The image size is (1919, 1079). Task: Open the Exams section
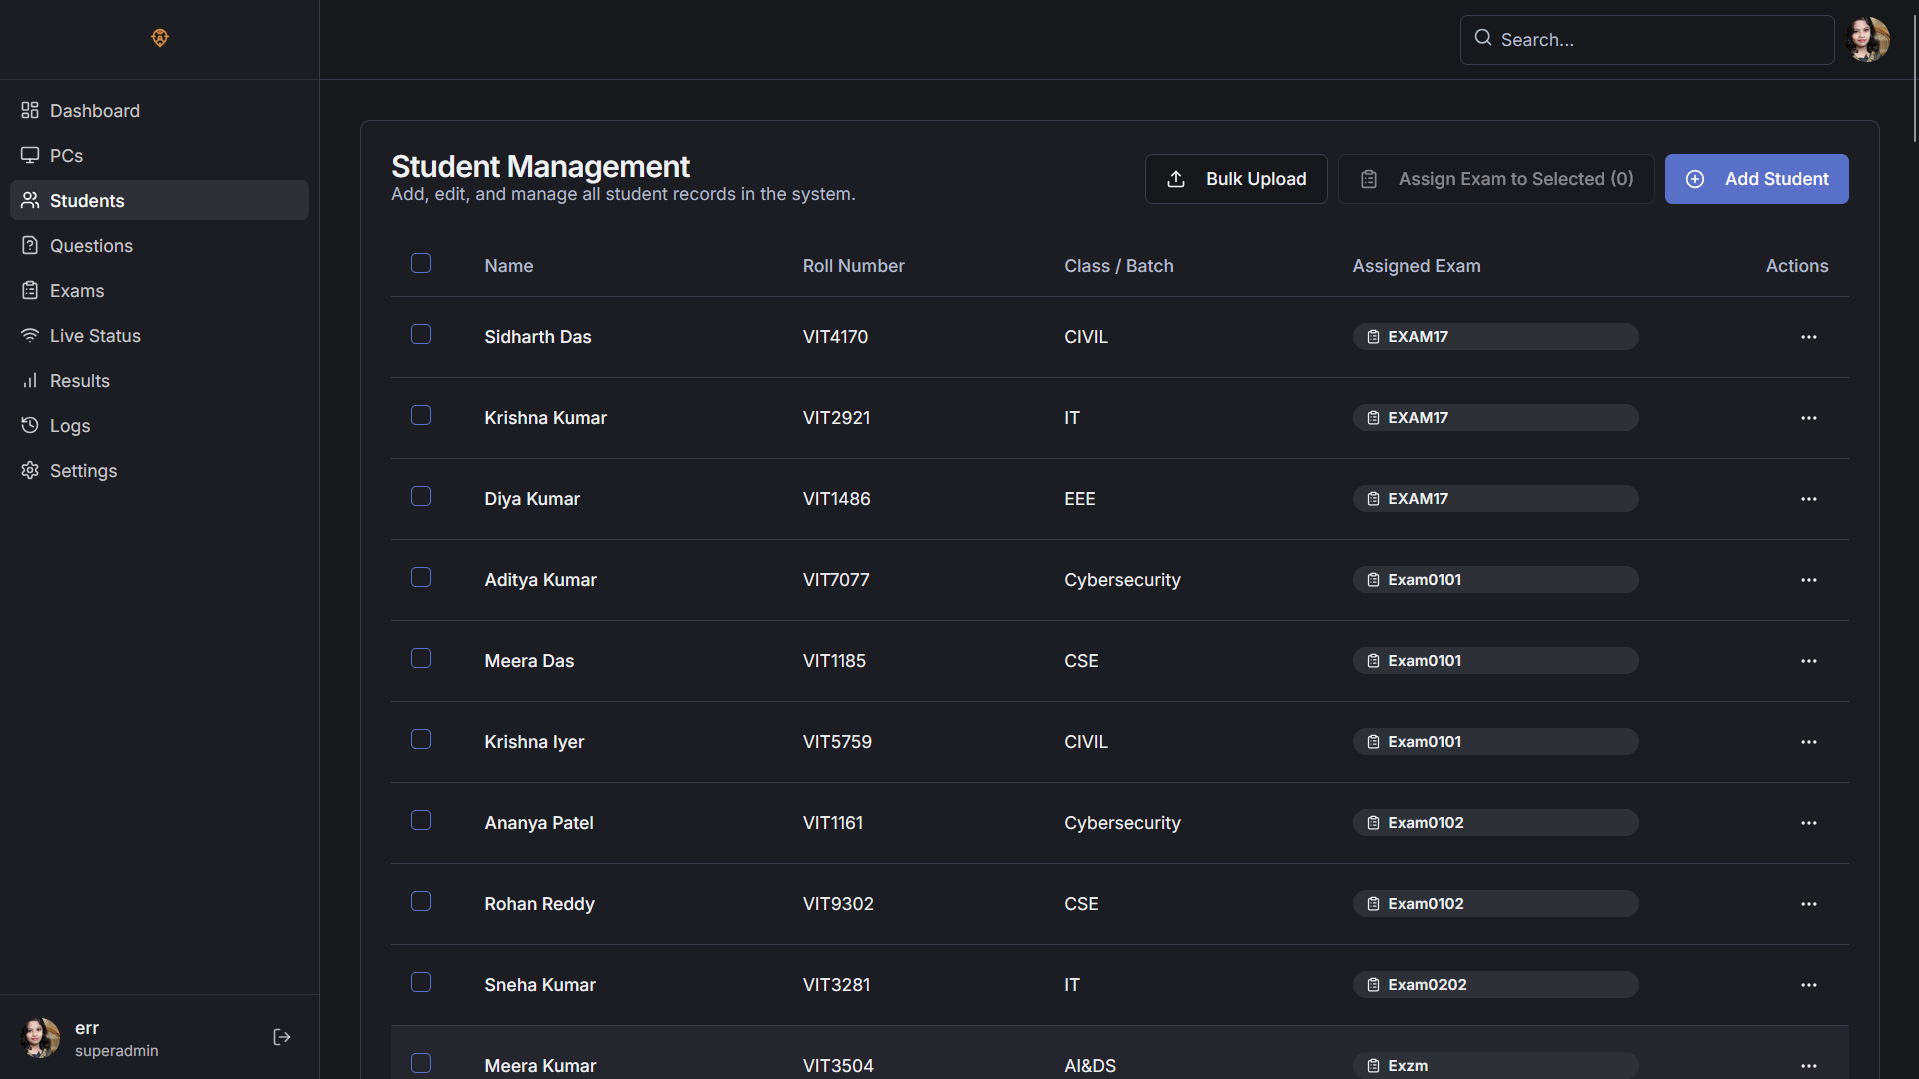point(77,291)
